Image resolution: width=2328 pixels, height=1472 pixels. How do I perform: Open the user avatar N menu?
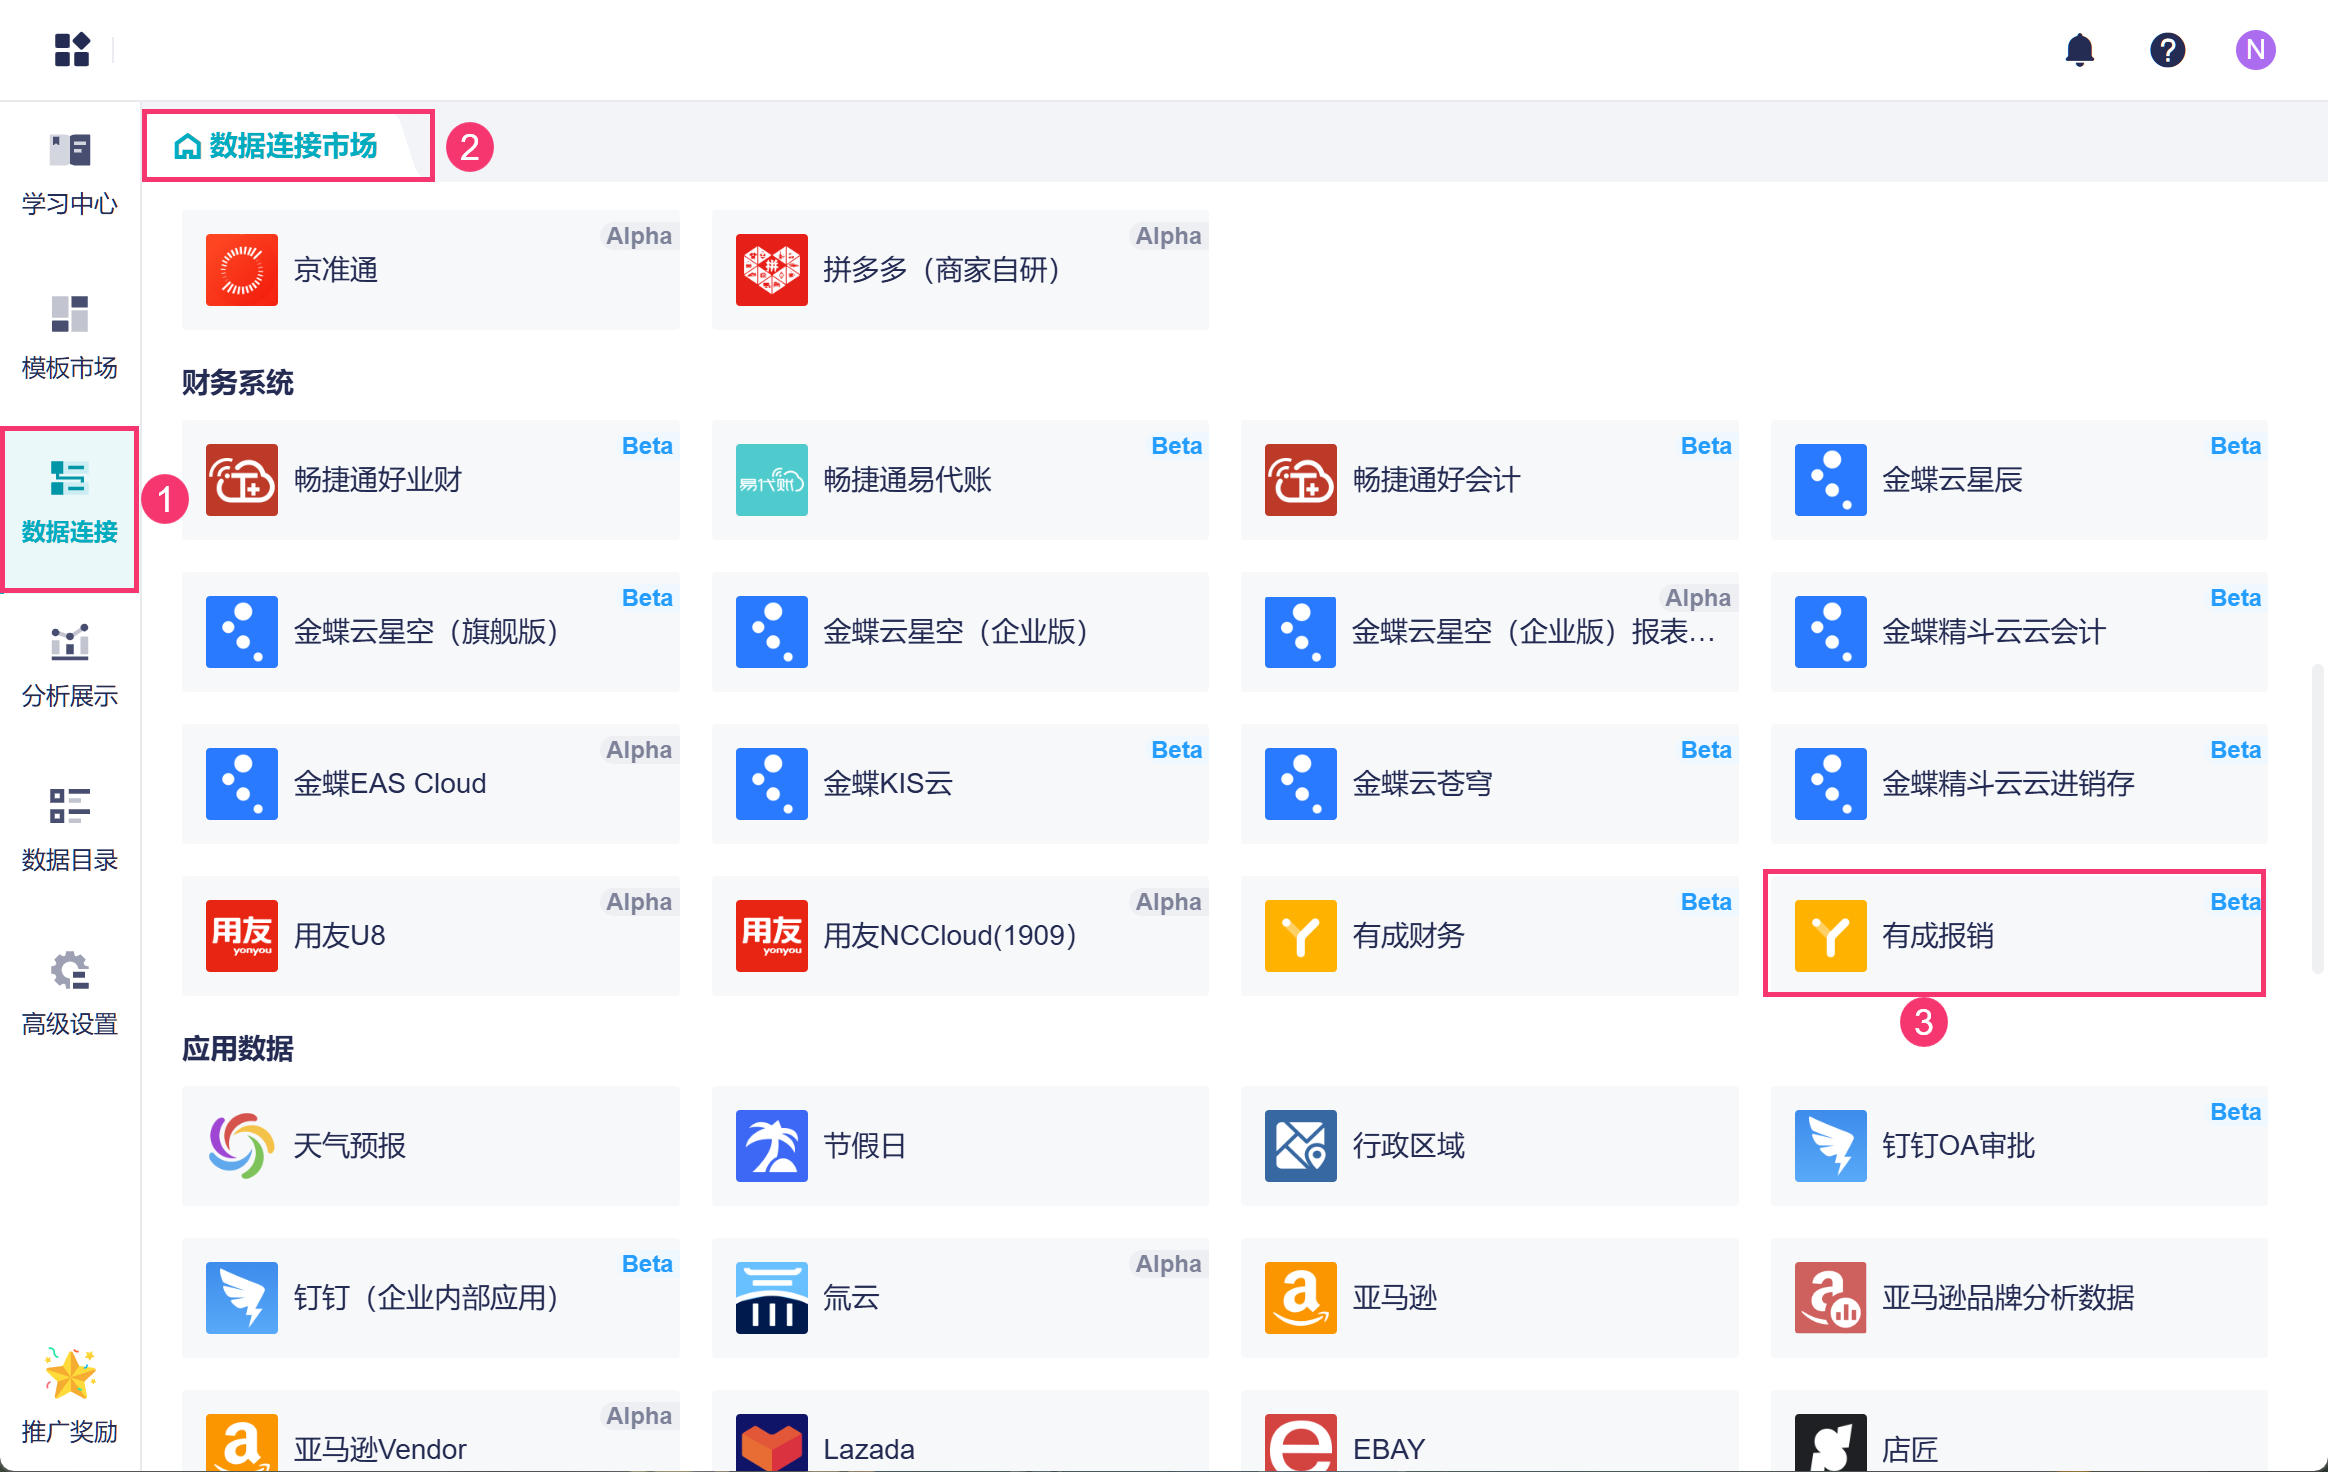click(2255, 49)
